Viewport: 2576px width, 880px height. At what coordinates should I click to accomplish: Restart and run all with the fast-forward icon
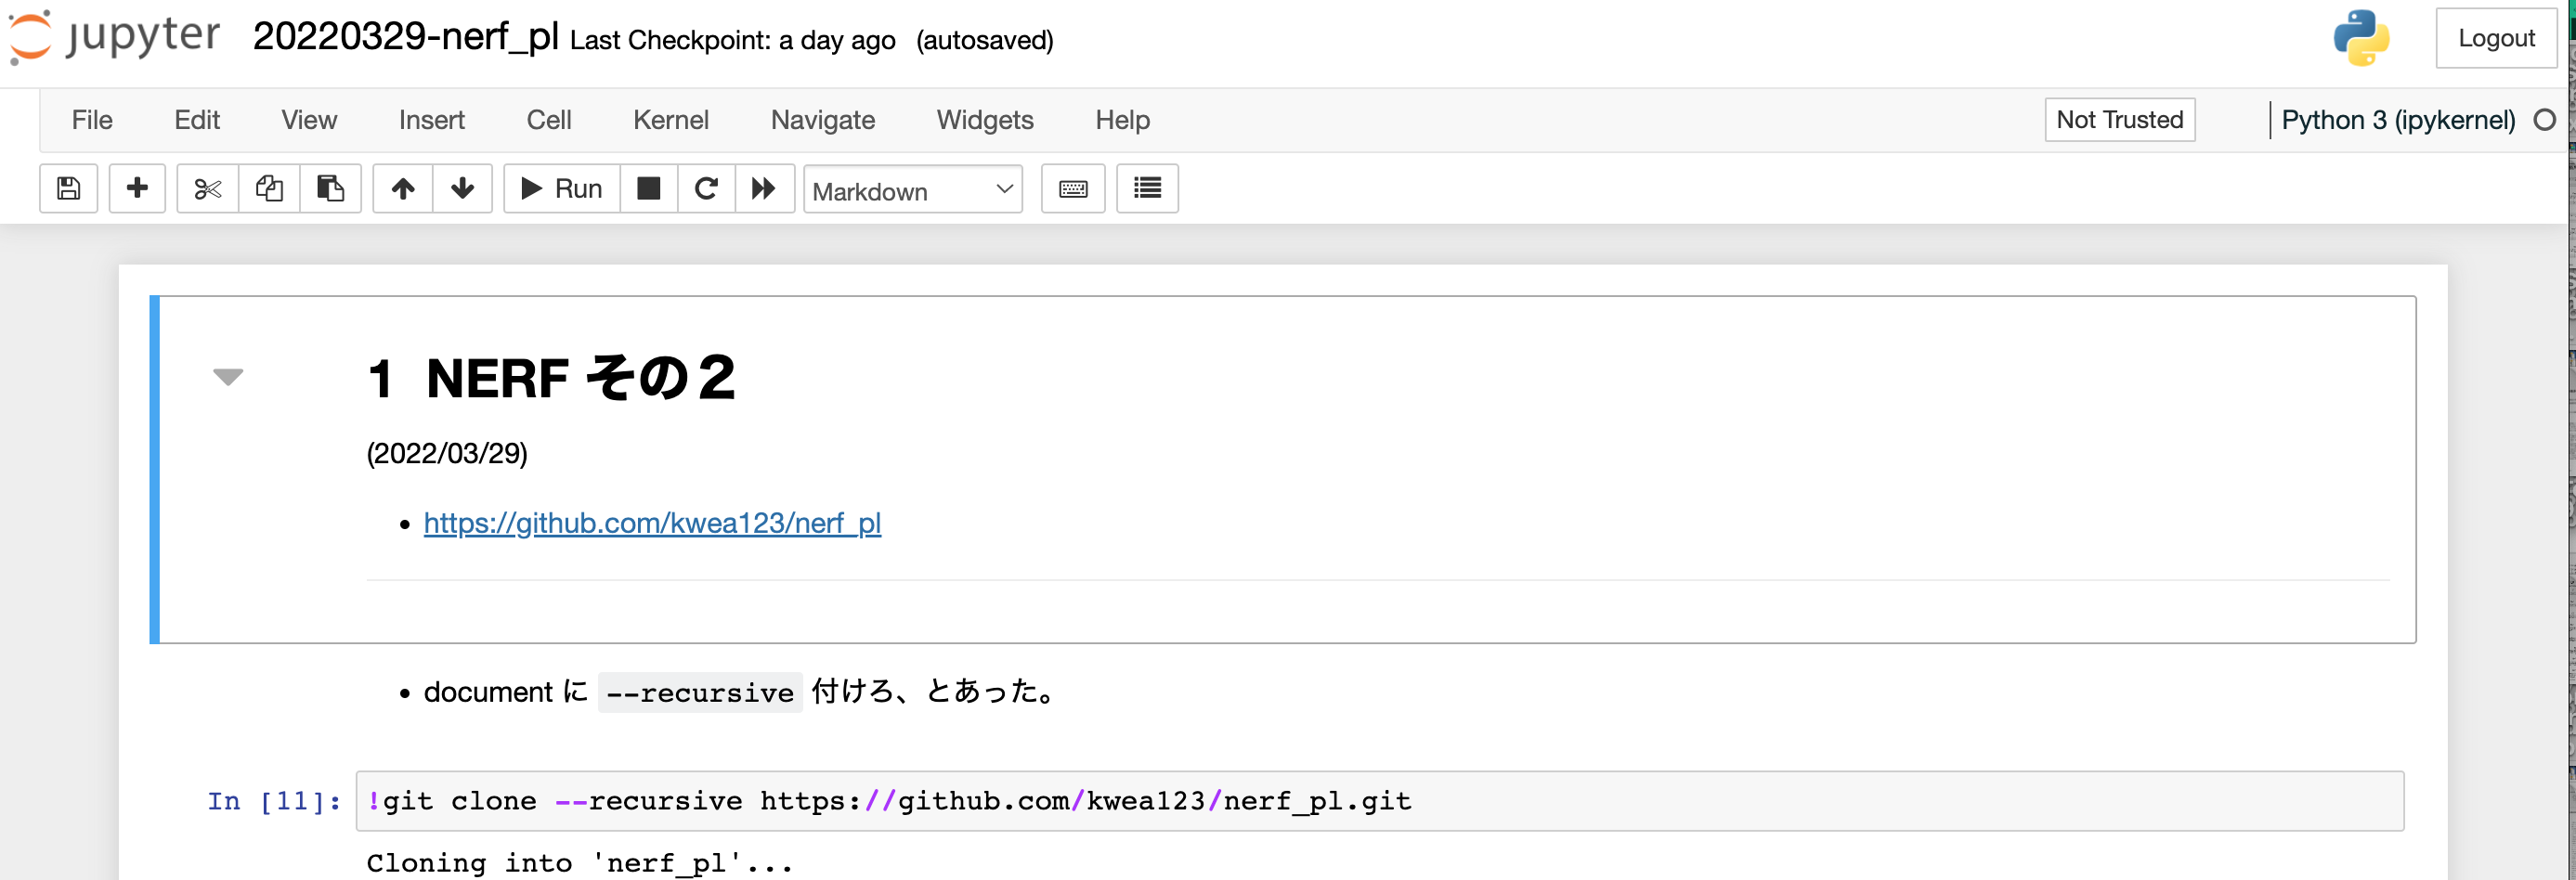click(x=764, y=188)
